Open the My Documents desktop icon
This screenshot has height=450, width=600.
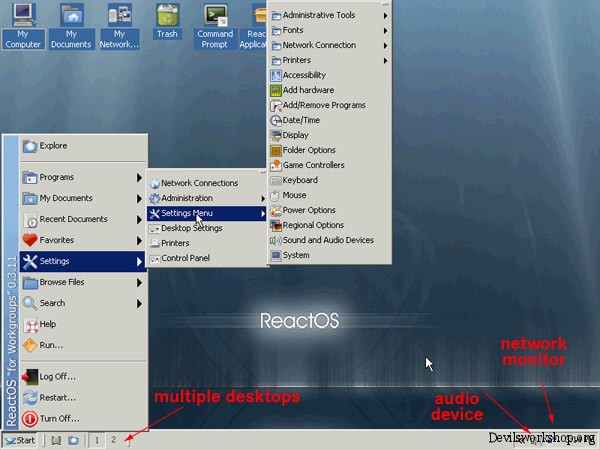[x=72, y=25]
